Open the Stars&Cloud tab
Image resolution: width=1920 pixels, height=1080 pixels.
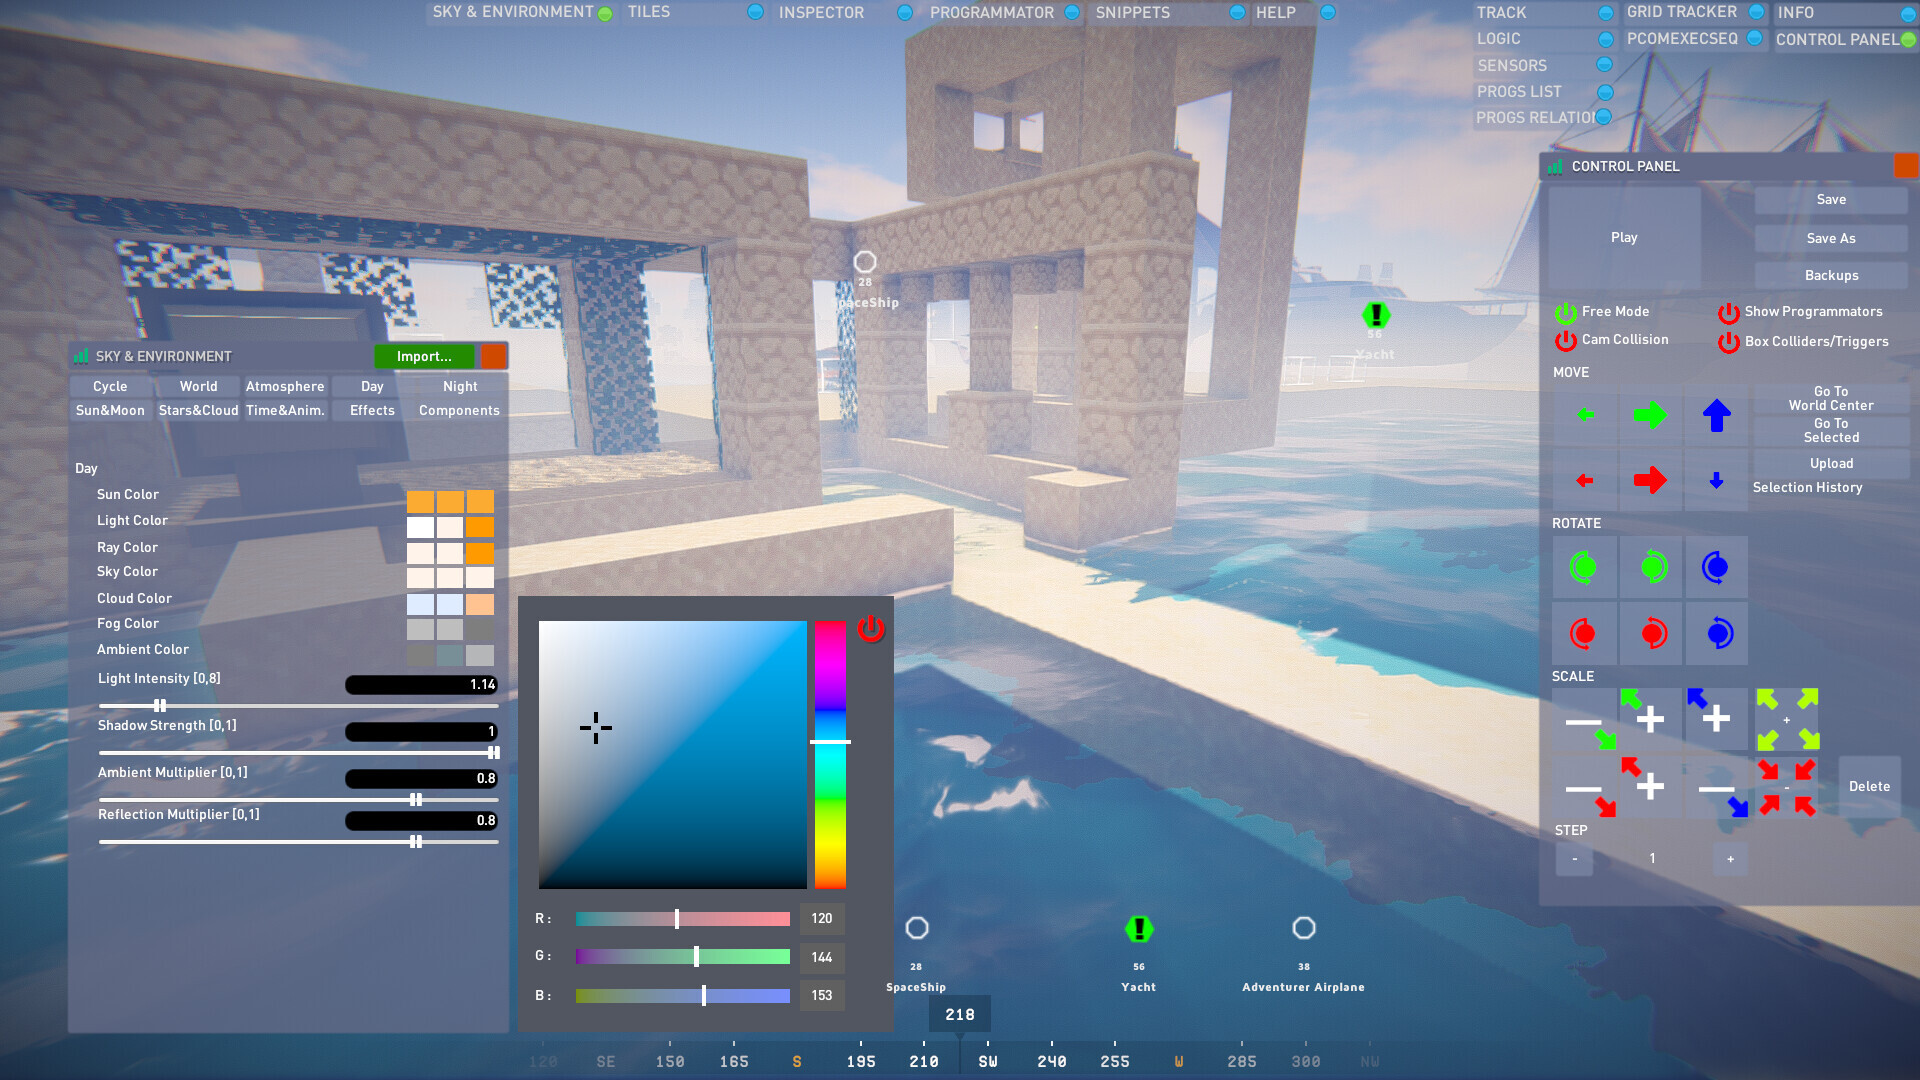pyautogui.click(x=198, y=410)
